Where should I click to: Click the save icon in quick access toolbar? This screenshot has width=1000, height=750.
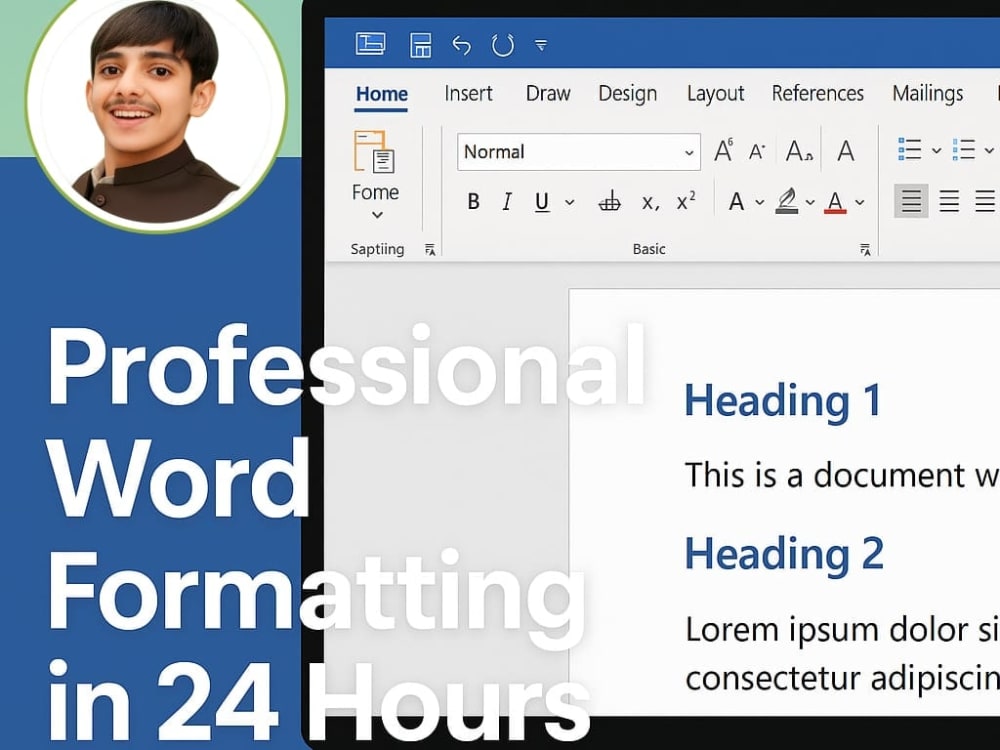[x=420, y=45]
